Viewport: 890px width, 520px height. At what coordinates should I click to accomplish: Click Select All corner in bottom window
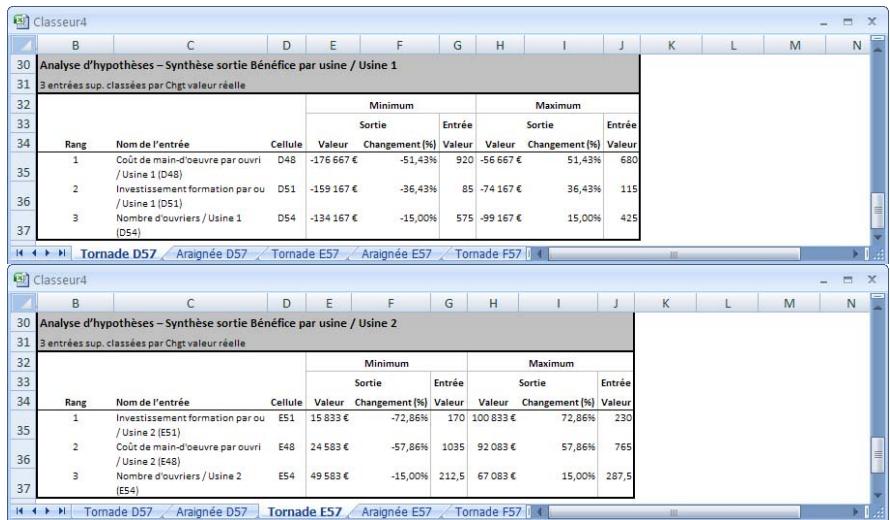coord(23,303)
